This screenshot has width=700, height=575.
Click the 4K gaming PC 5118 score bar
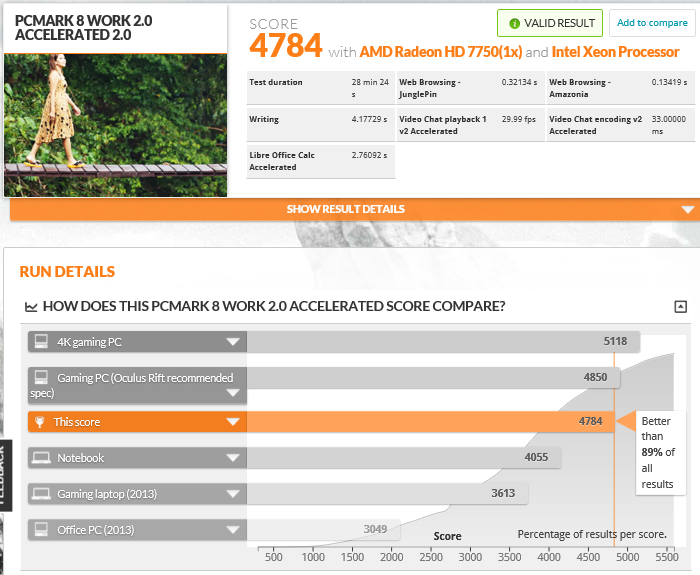pyautogui.click(x=443, y=342)
